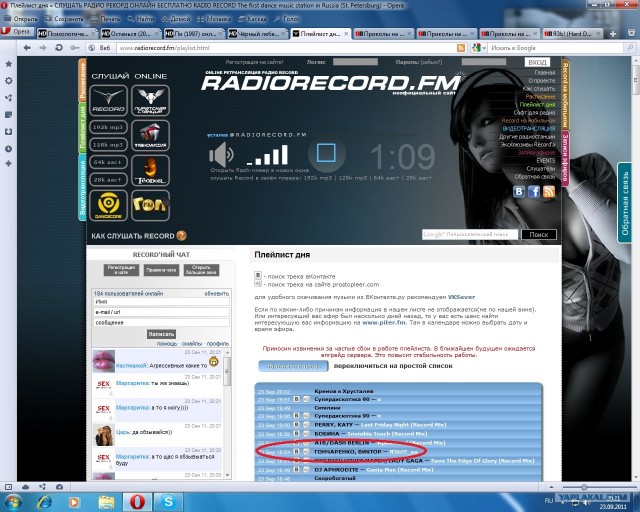Click the key wand password icon

click(x=75, y=48)
